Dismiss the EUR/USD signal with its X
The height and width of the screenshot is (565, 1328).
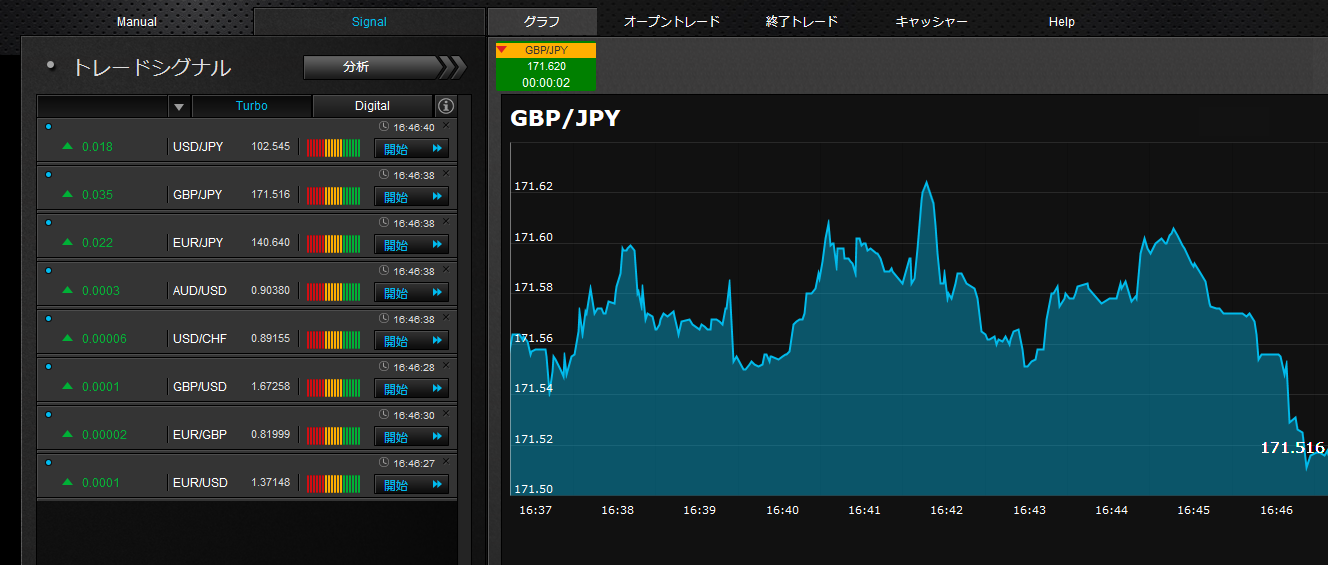tap(446, 461)
